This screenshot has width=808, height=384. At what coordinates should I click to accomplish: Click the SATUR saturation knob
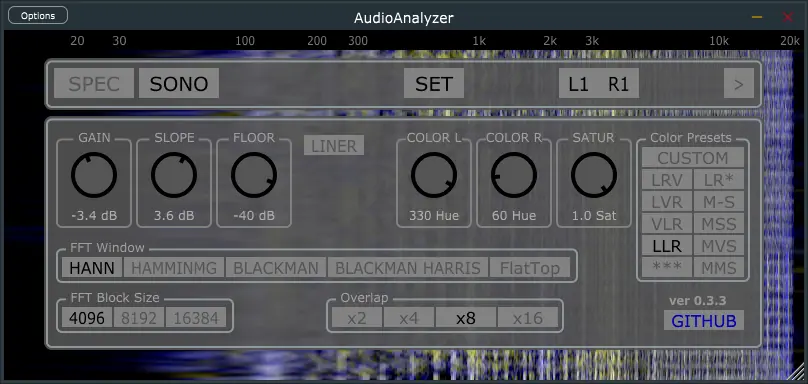tap(594, 175)
